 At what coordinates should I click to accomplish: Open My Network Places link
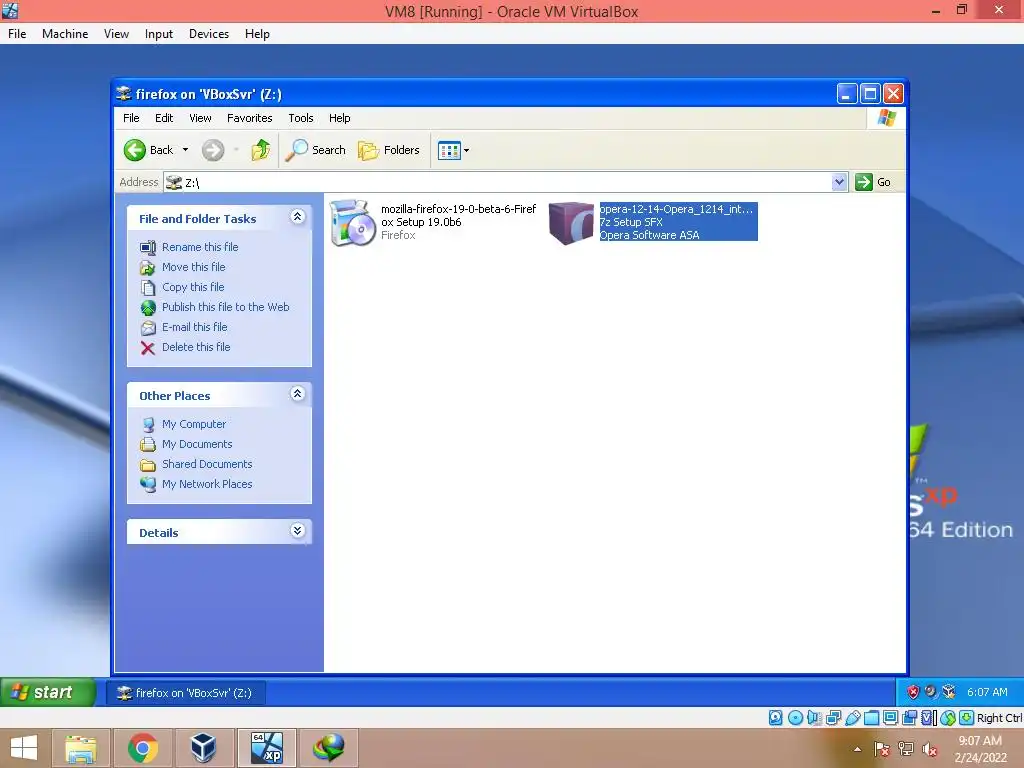pos(207,484)
